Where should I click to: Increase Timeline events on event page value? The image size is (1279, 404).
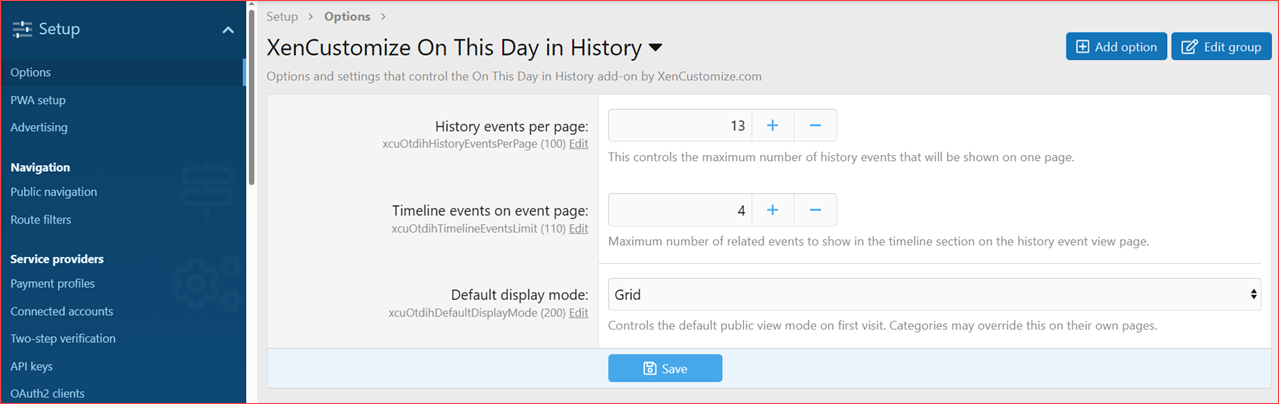(772, 210)
